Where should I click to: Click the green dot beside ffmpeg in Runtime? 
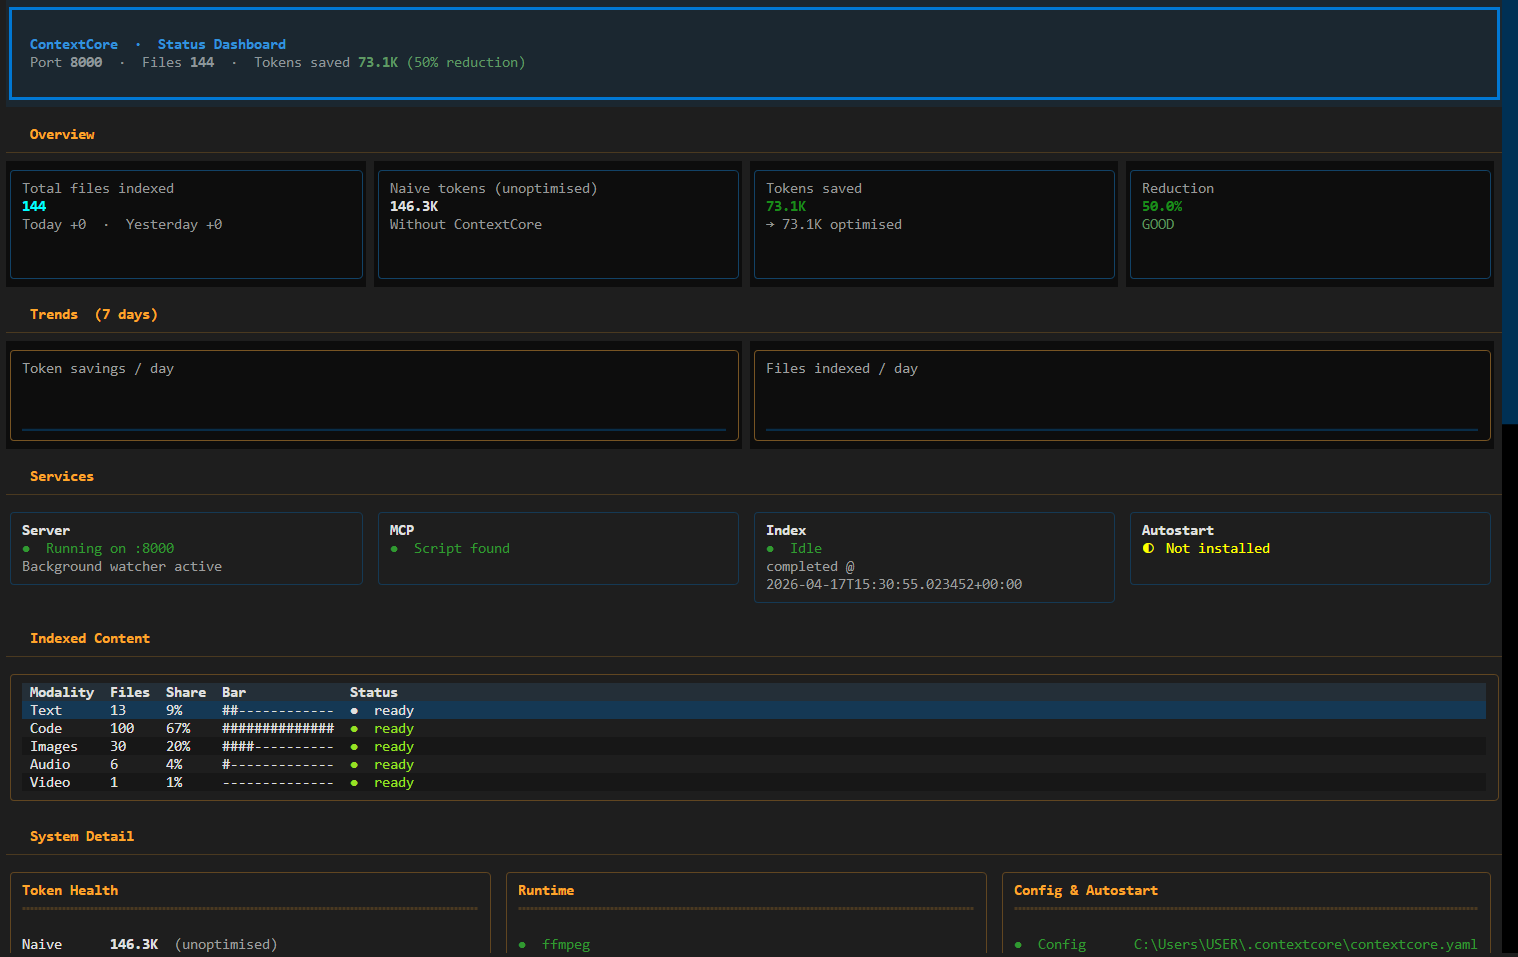[x=522, y=945]
